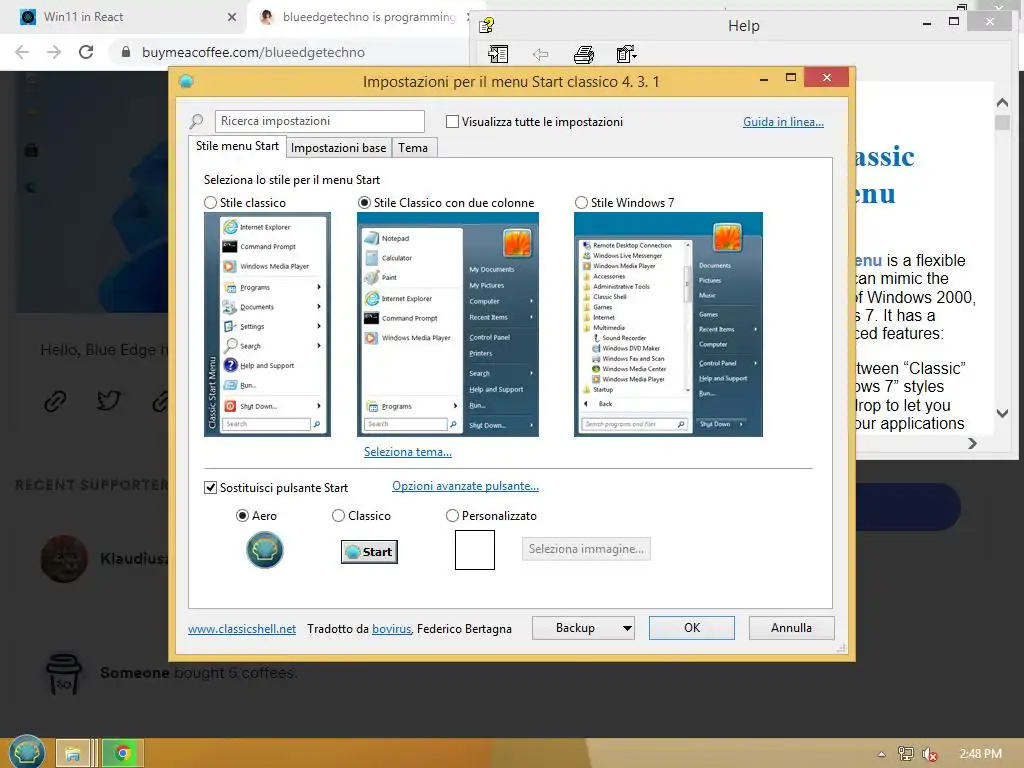Click the Ricerca impostazioni search field
Image resolution: width=1024 pixels, height=768 pixels.
(x=319, y=121)
